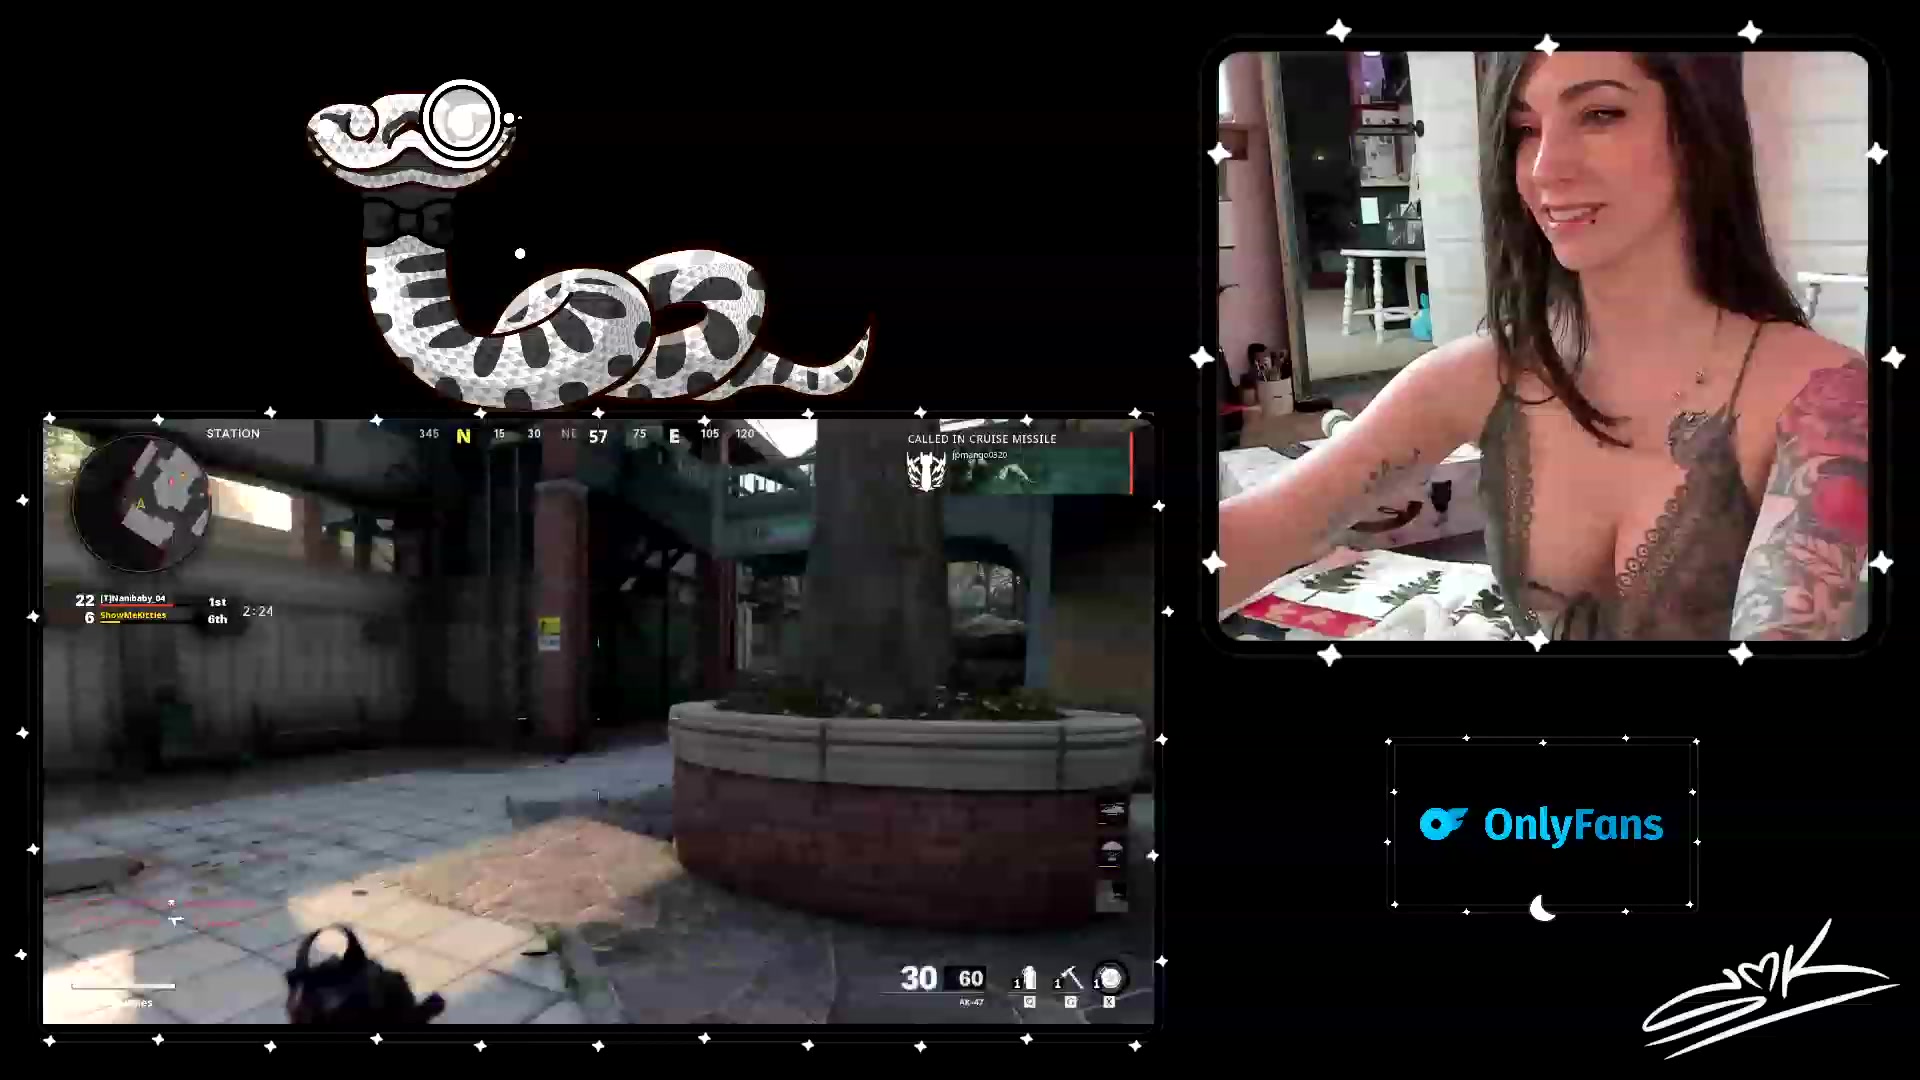The height and width of the screenshot is (1080, 1920).
Task: Click the CALLED IN CRUISE MISSILE notification
Action: tap(982, 439)
